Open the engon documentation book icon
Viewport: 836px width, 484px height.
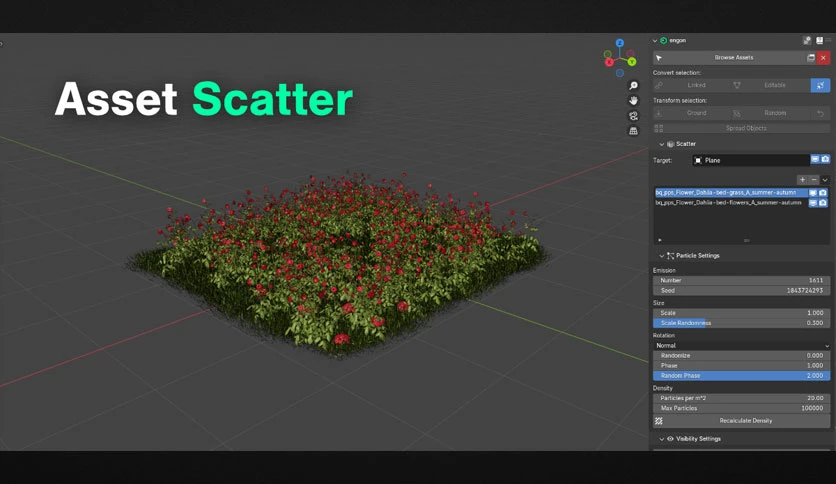pyautogui.click(x=819, y=41)
